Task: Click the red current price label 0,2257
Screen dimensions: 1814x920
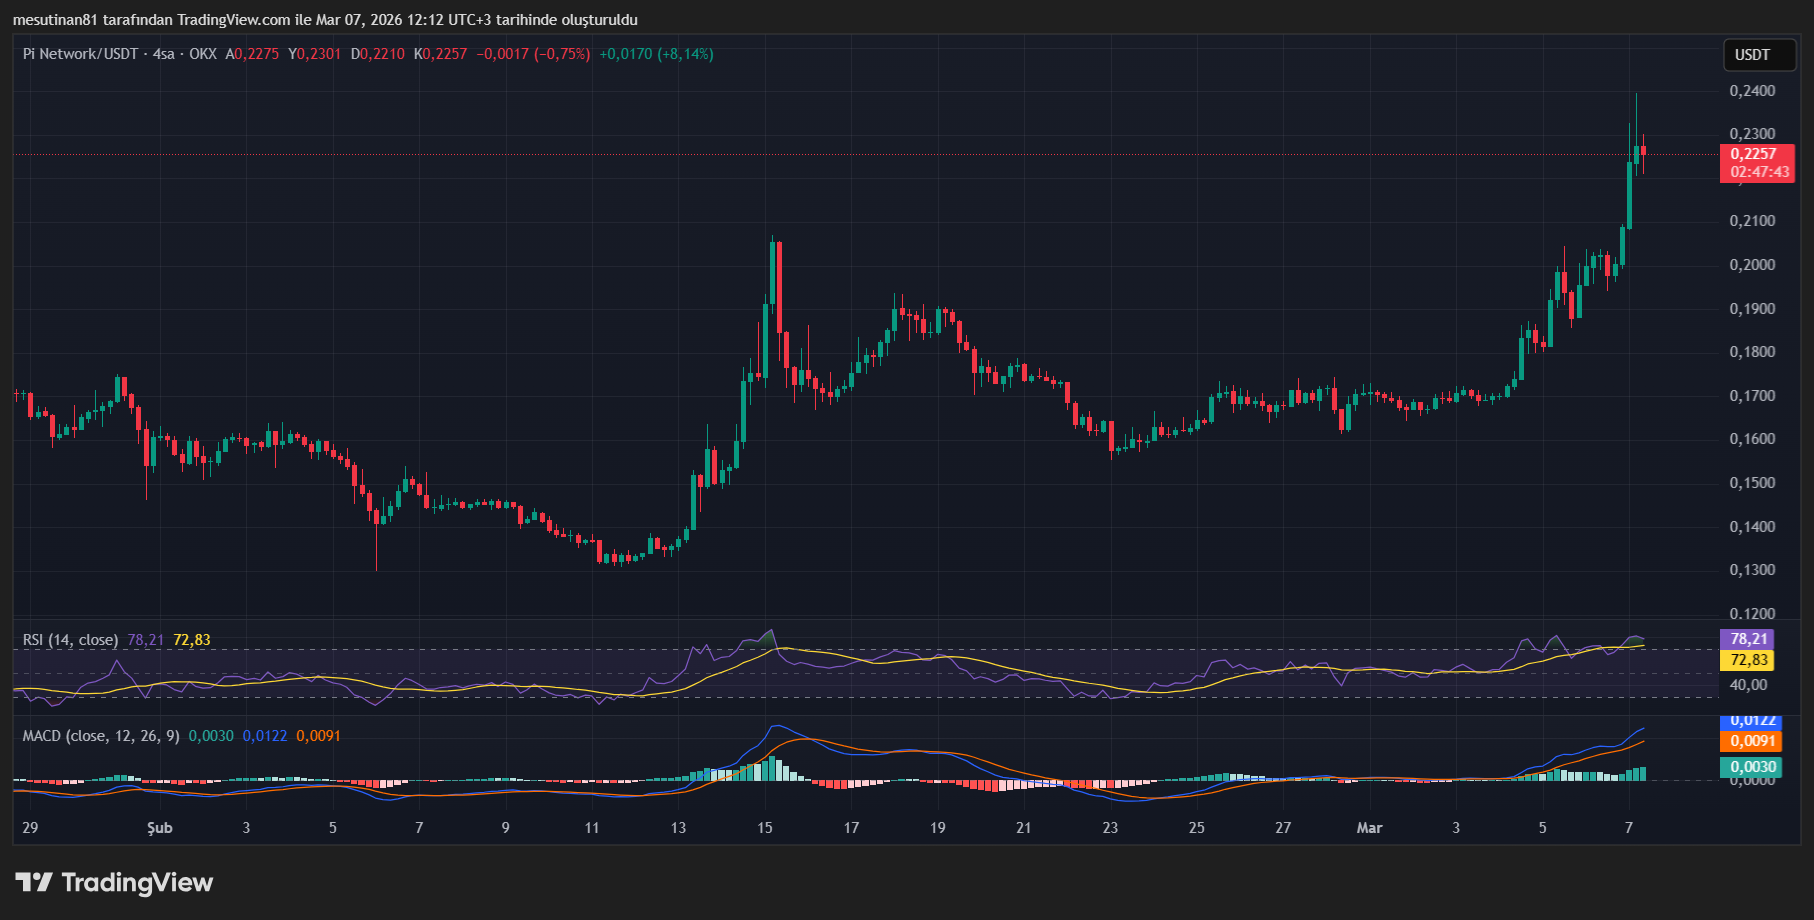Action: coord(1754,154)
